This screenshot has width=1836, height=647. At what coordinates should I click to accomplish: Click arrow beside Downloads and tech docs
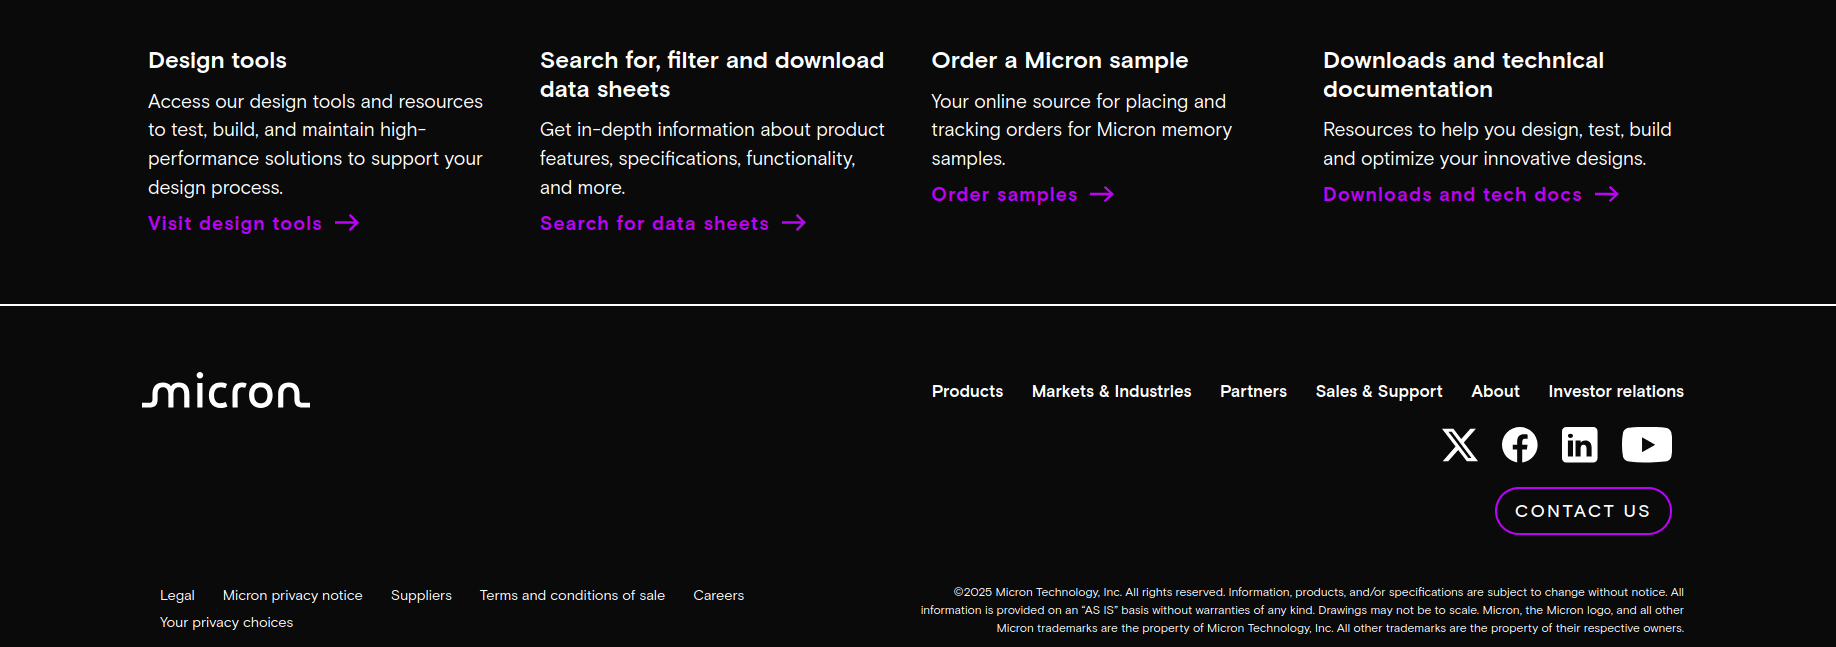1607,195
